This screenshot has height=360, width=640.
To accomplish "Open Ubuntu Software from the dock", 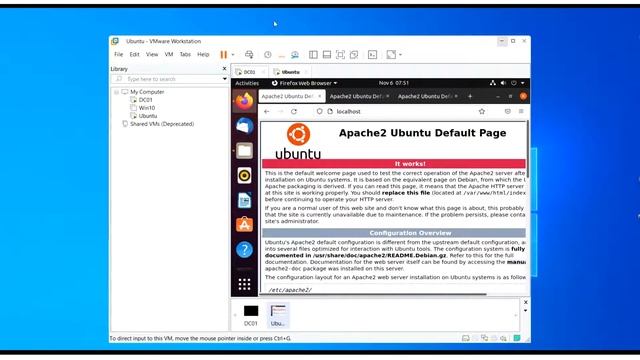I will (244, 224).
